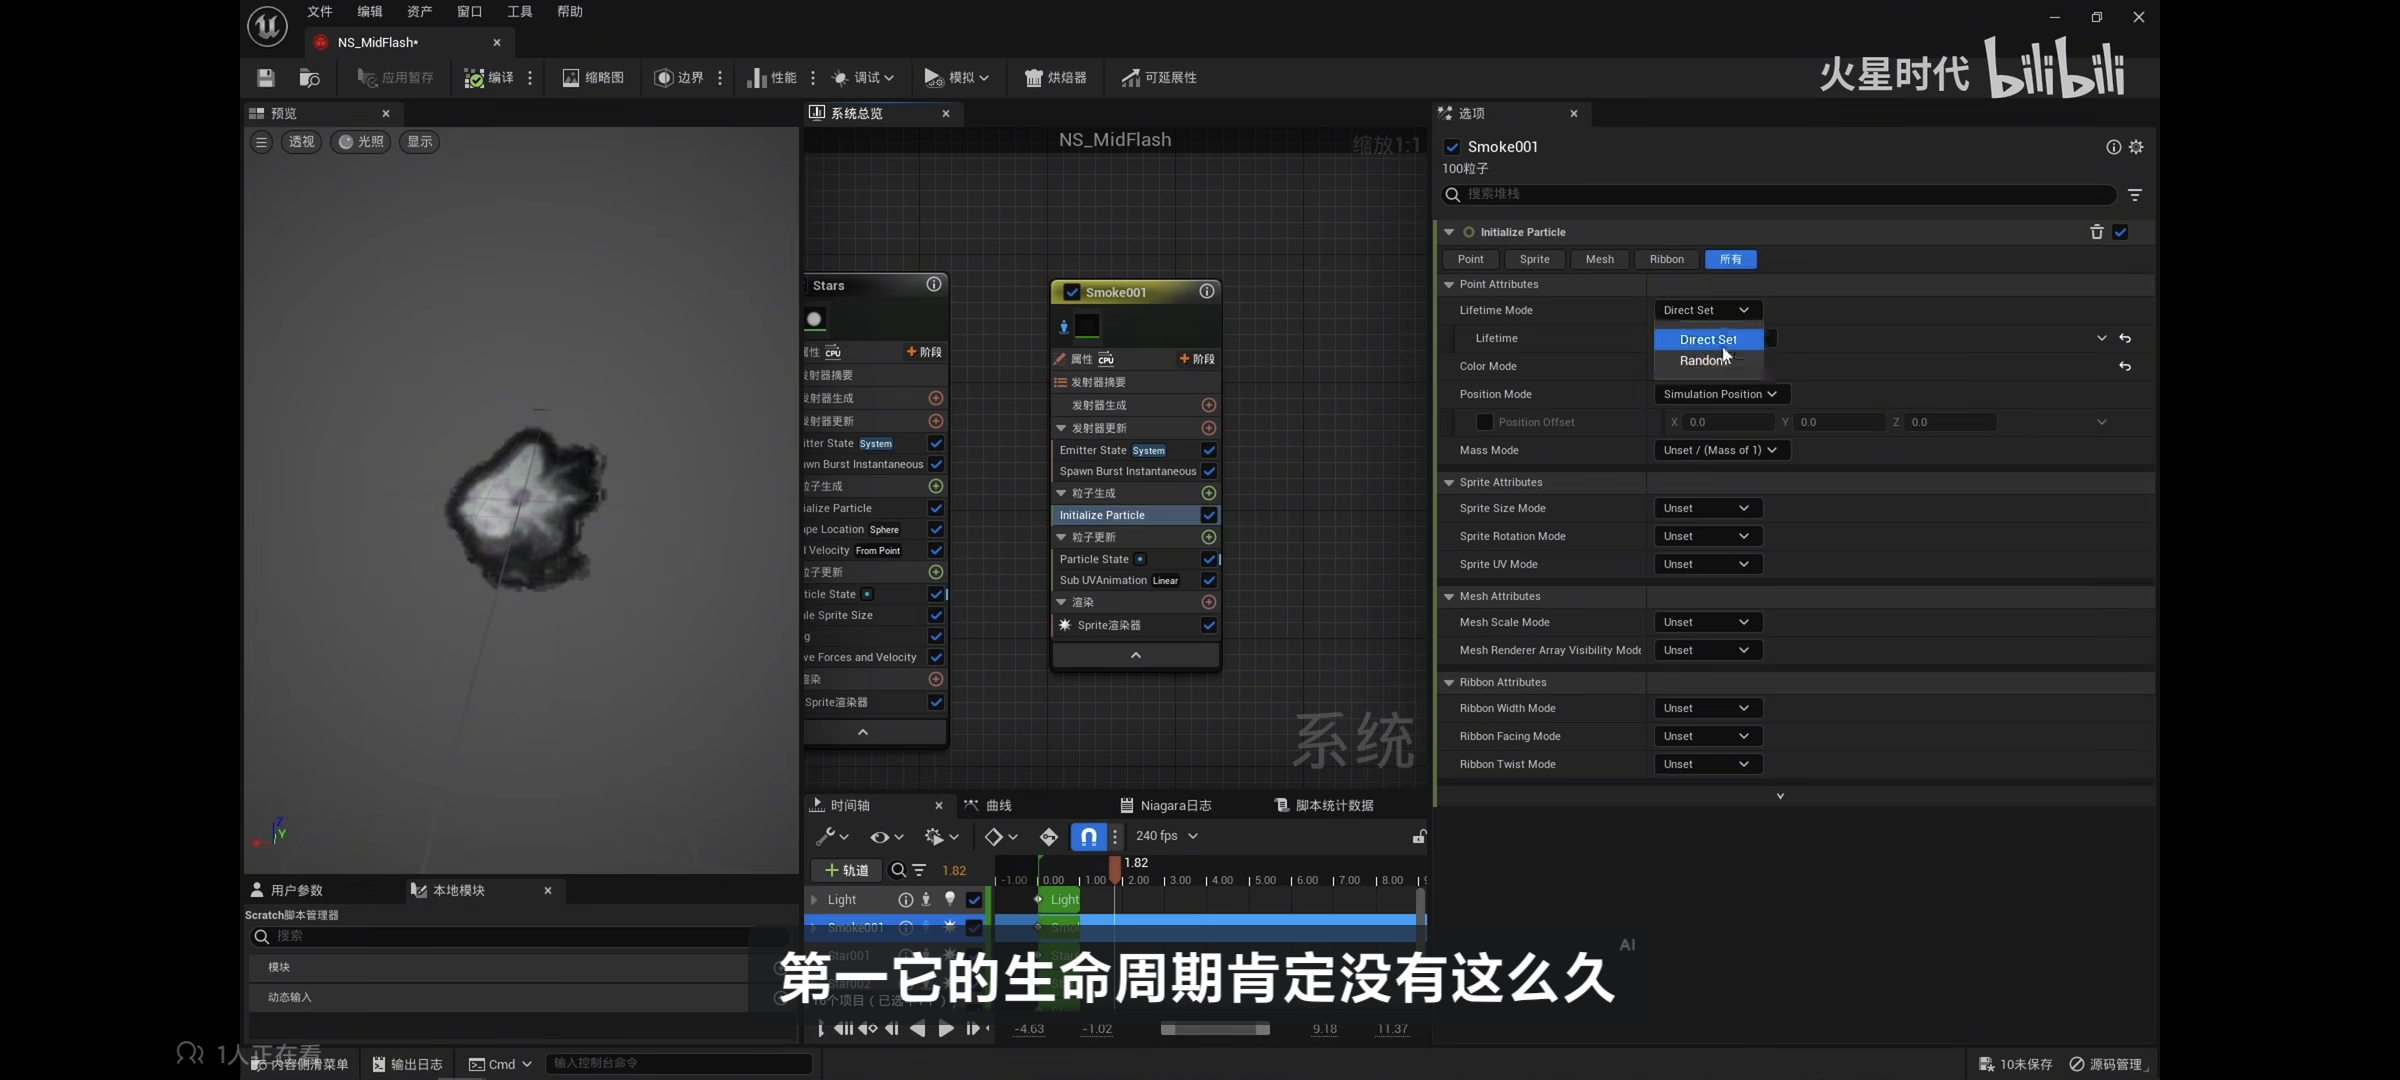The height and width of the screenshot is (1080, 2400).
Task: Click the save asset icon in toolbar
Action: click(x=265, y=77)
